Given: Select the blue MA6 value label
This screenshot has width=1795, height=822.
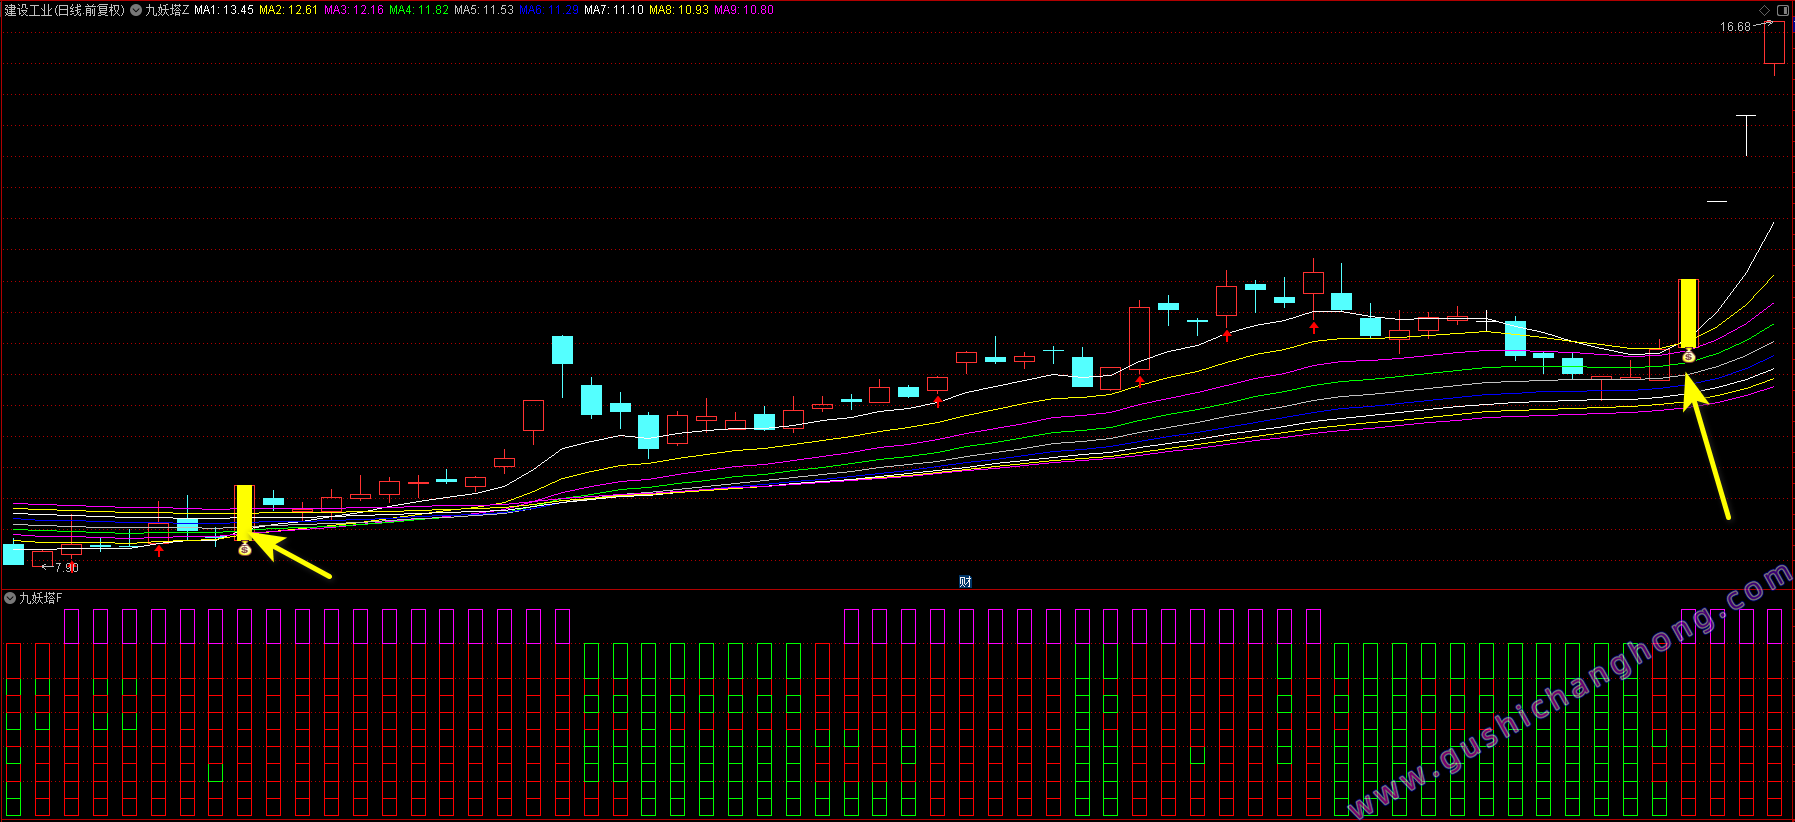Looking at the screenshot, I should tap(549, 10).
